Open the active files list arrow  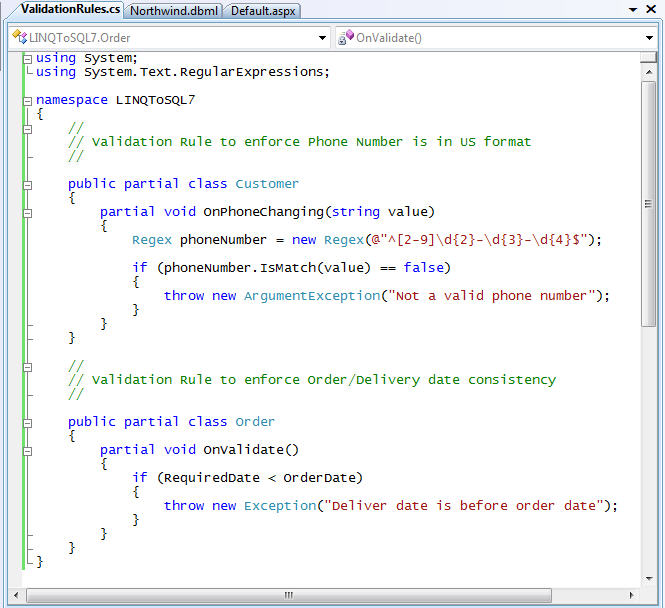(x=633, y=9)
